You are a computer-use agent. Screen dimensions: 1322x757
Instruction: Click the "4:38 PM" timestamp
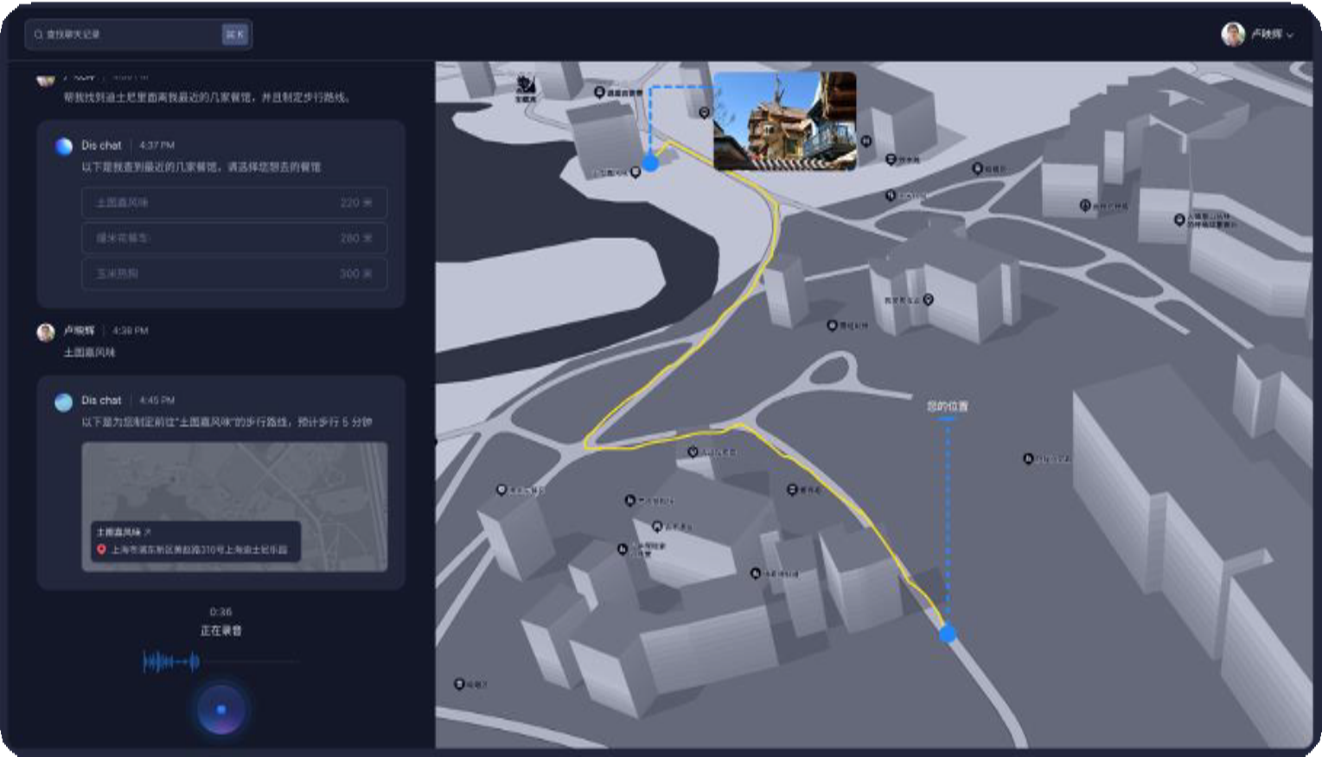tap(130, 330)
